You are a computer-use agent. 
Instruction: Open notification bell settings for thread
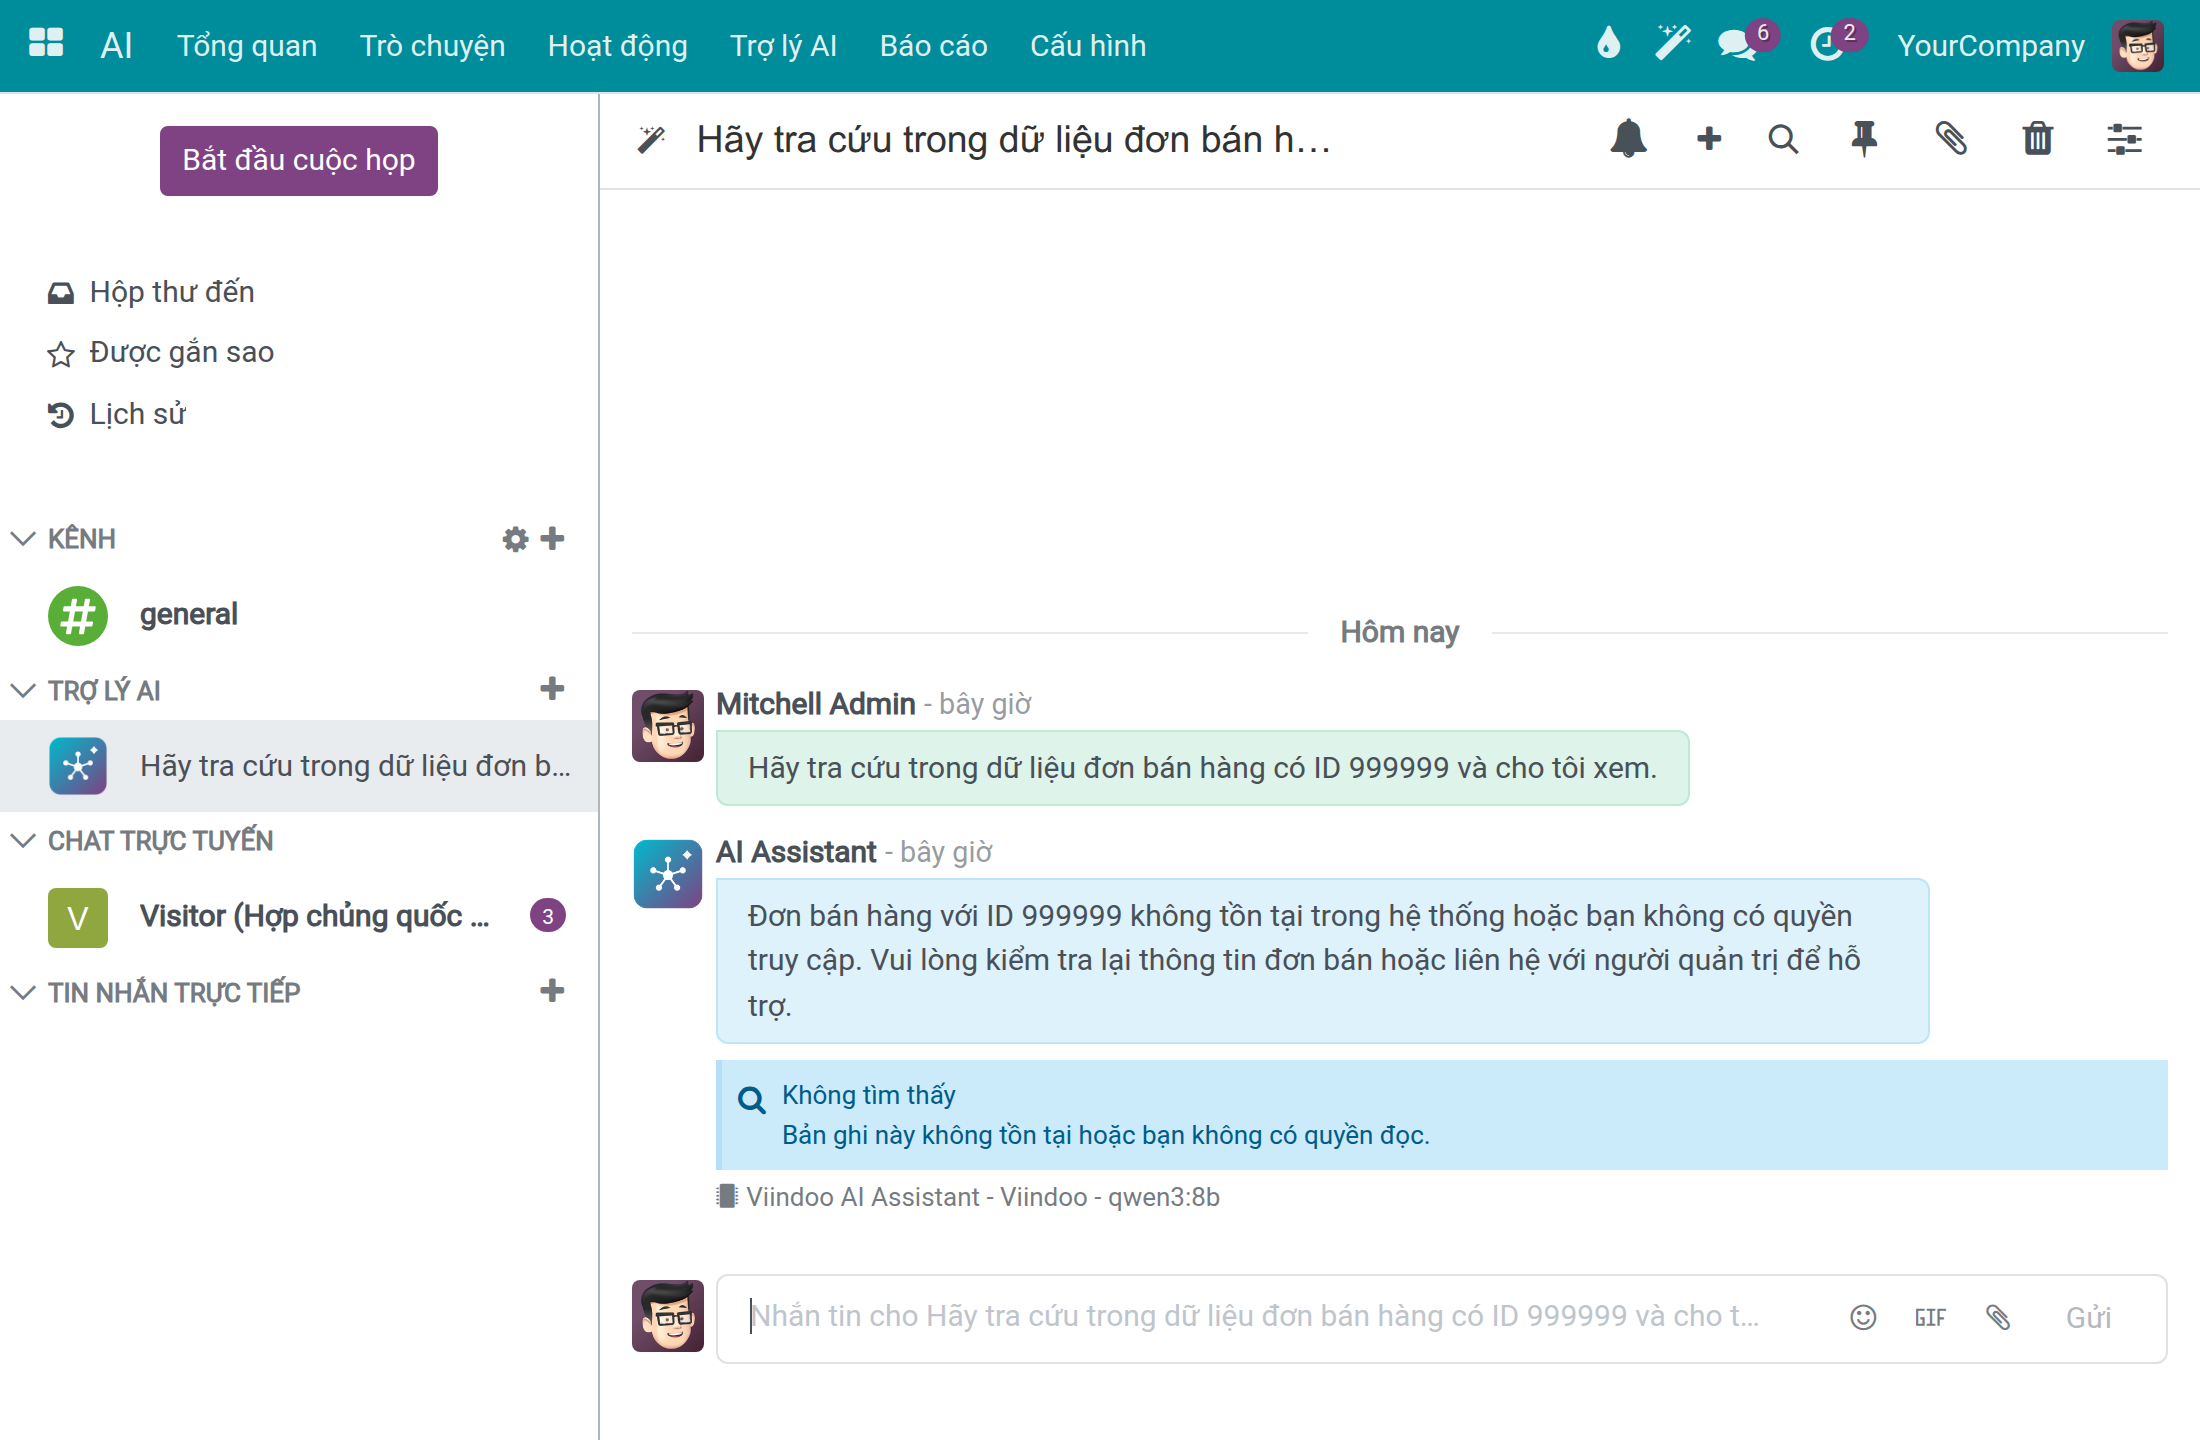[1628, 138]
